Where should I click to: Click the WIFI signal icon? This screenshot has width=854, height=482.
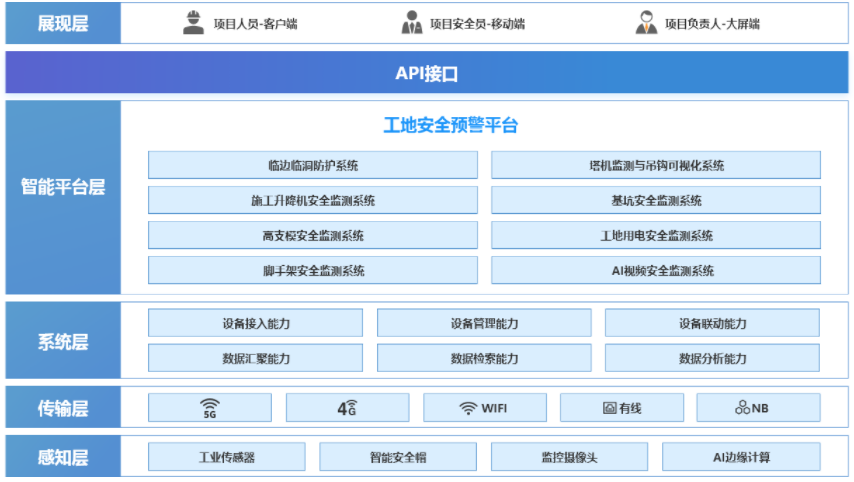coord(468,408)
